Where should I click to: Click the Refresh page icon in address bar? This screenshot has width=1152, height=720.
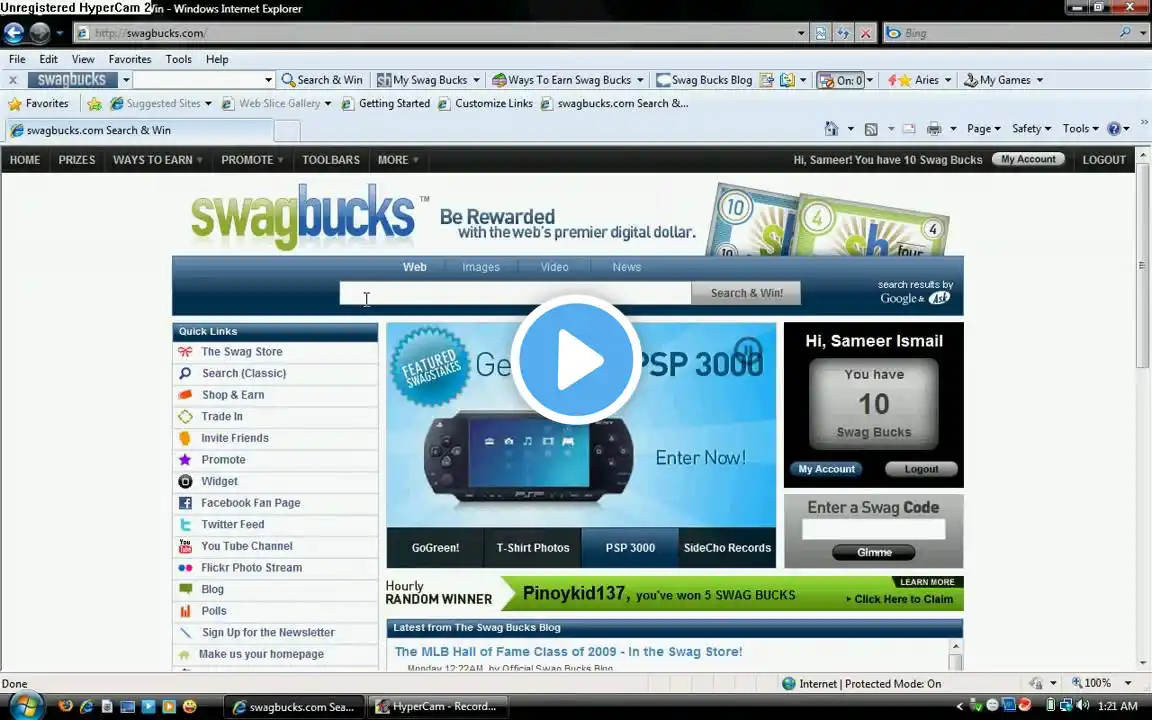pos(843,33)
